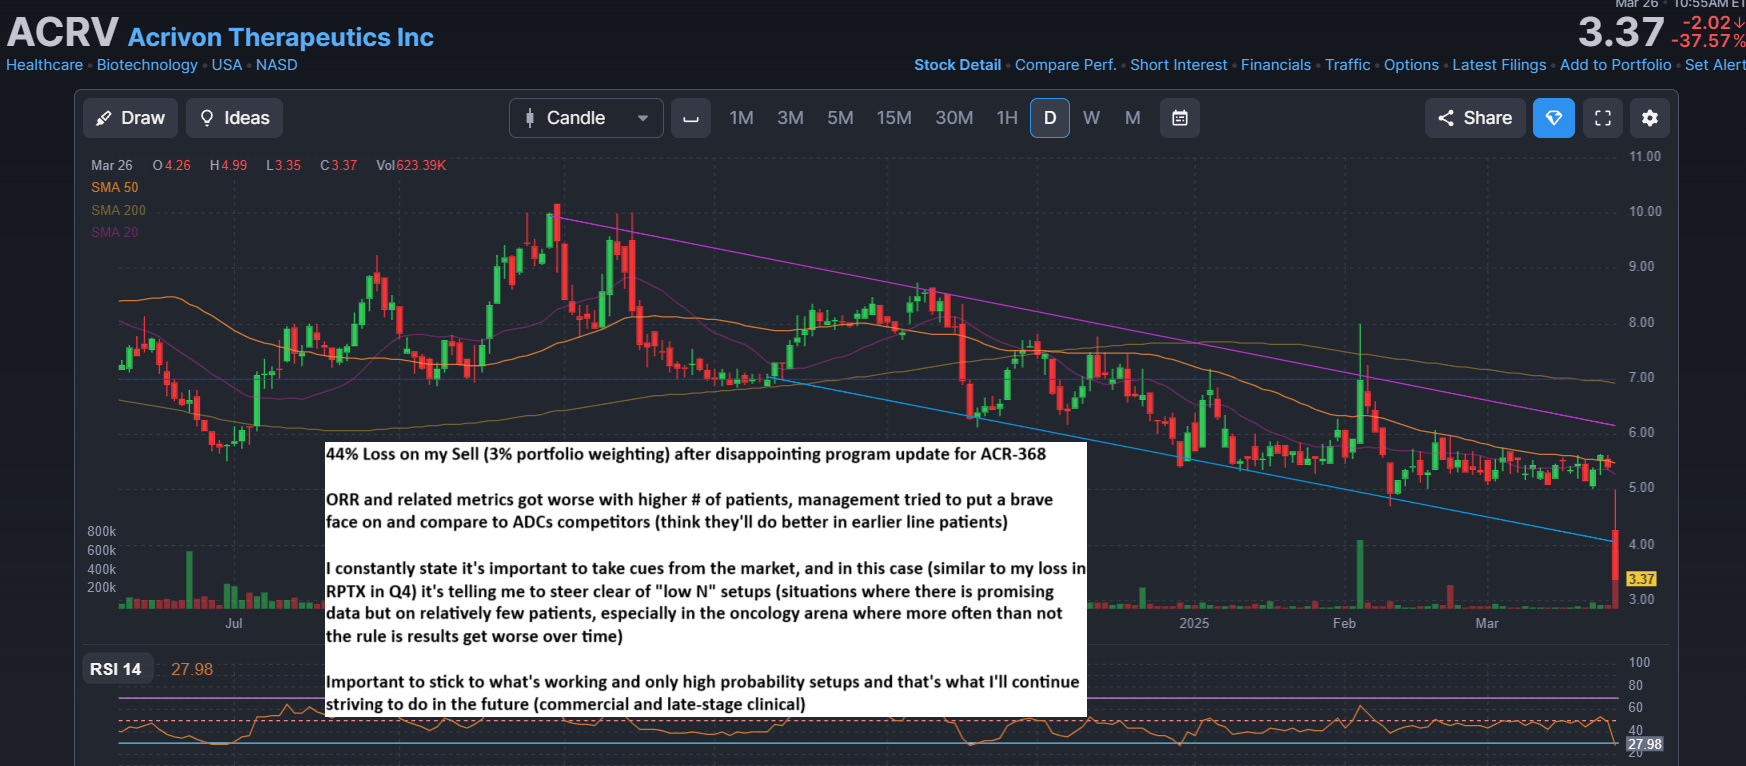Open the Draw tools
This screenshot has height=766, width=1746.
pos(131,118)
